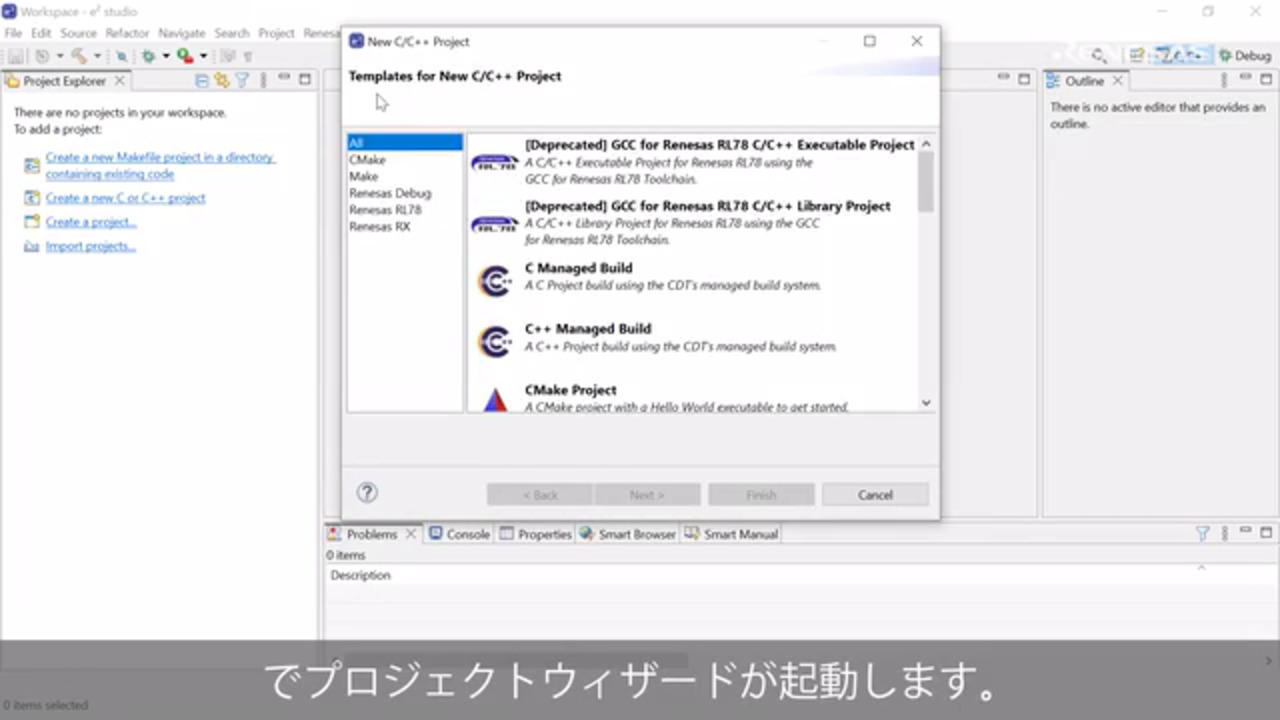The height and width of the screenshot is (720, 1280).
Task: Switch to the Console tab
Action: [x=460, y=534]
